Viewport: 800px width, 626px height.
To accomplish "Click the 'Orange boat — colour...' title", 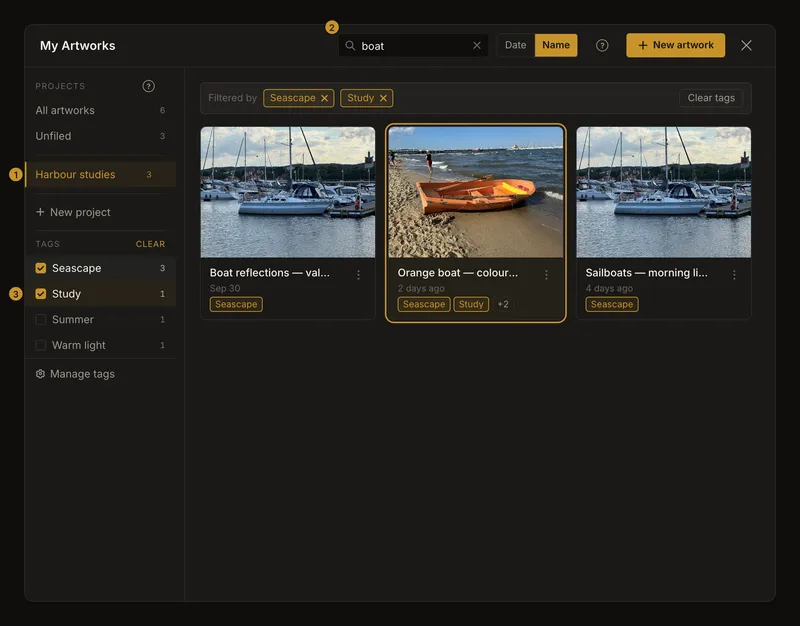I will point(458,273).
